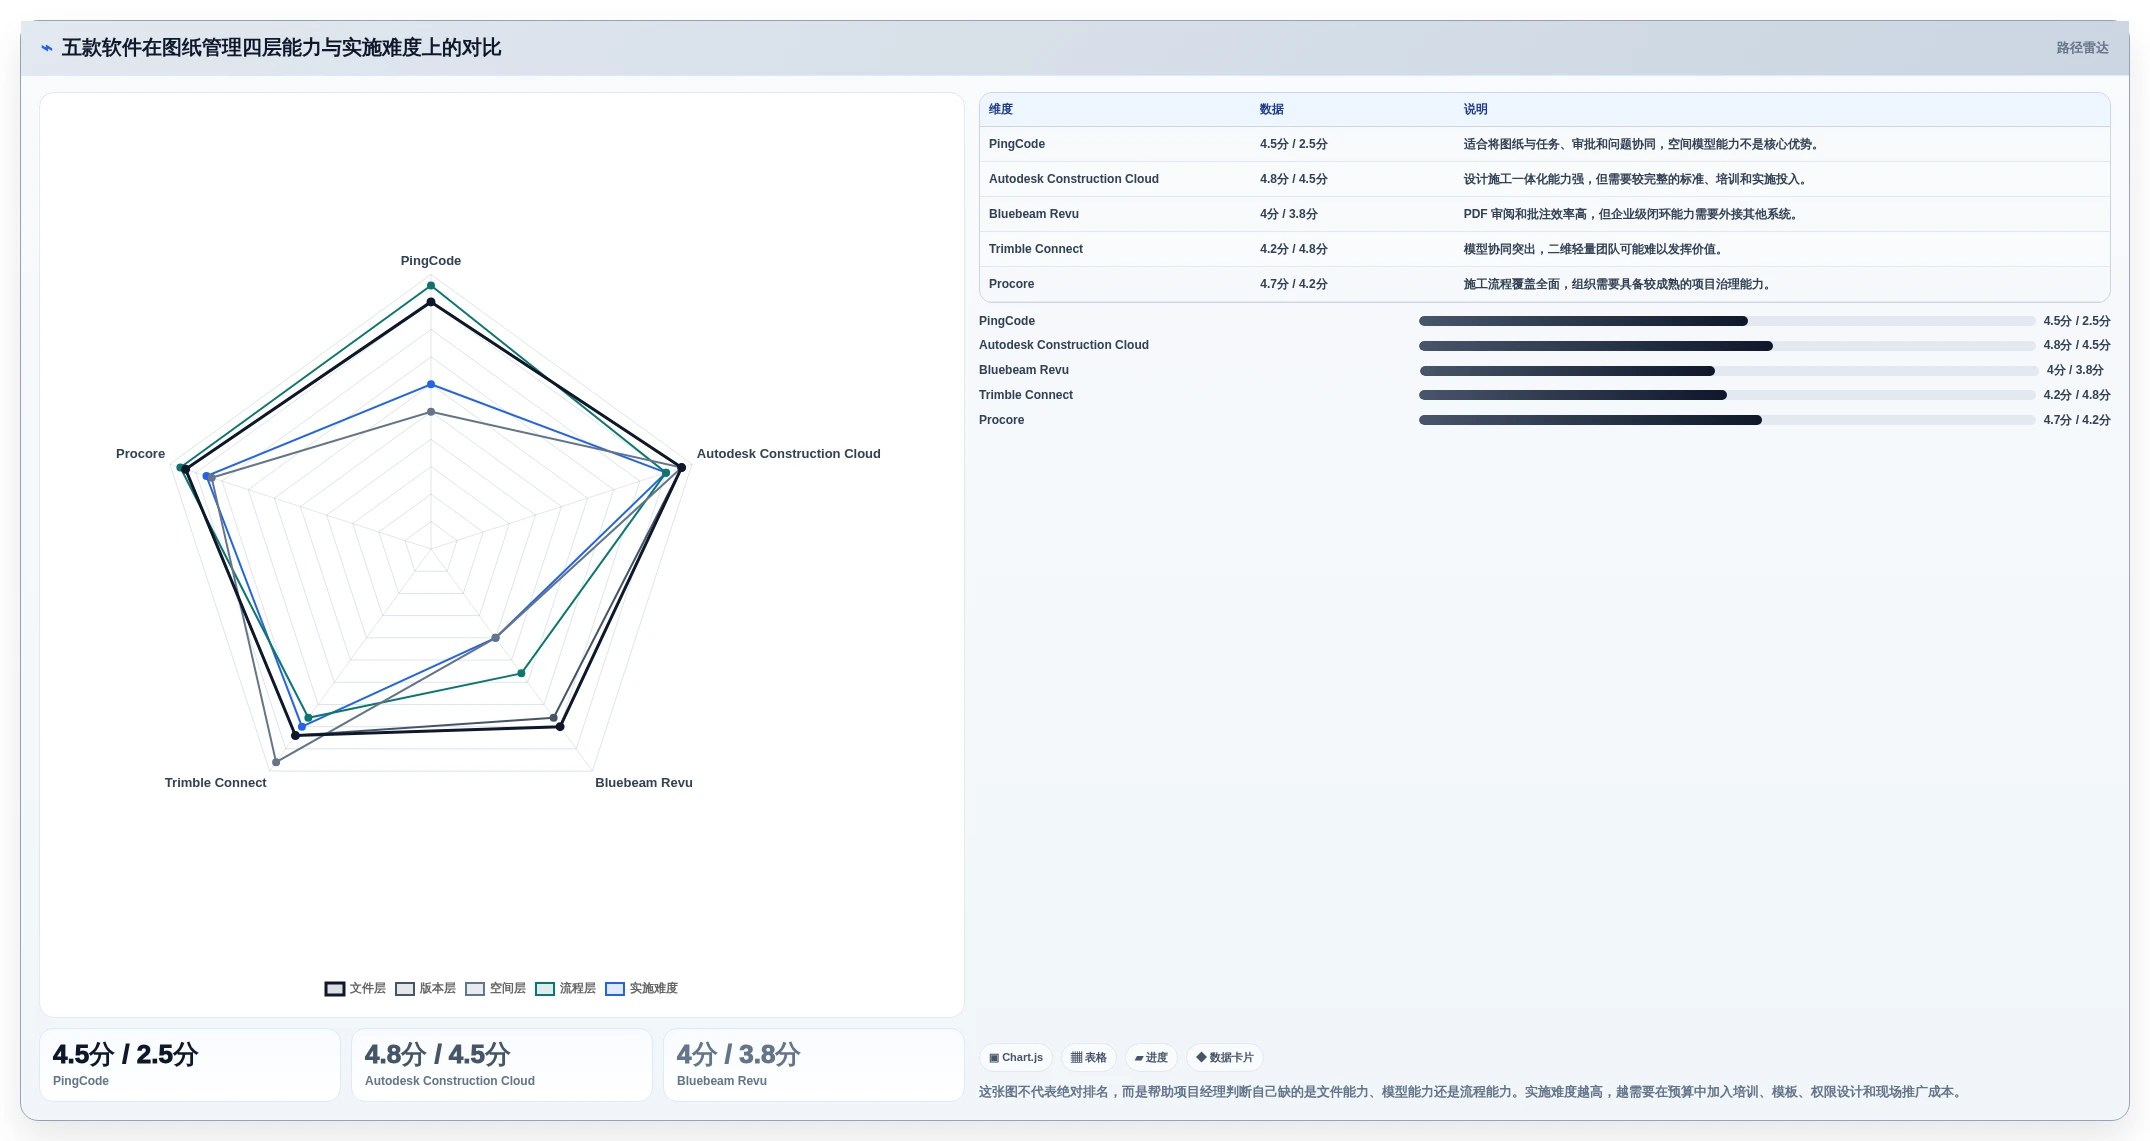Click the Bluebeam Revu label in progress list
This screenshot has height=1141, width=2150.
pos(1024,370)
